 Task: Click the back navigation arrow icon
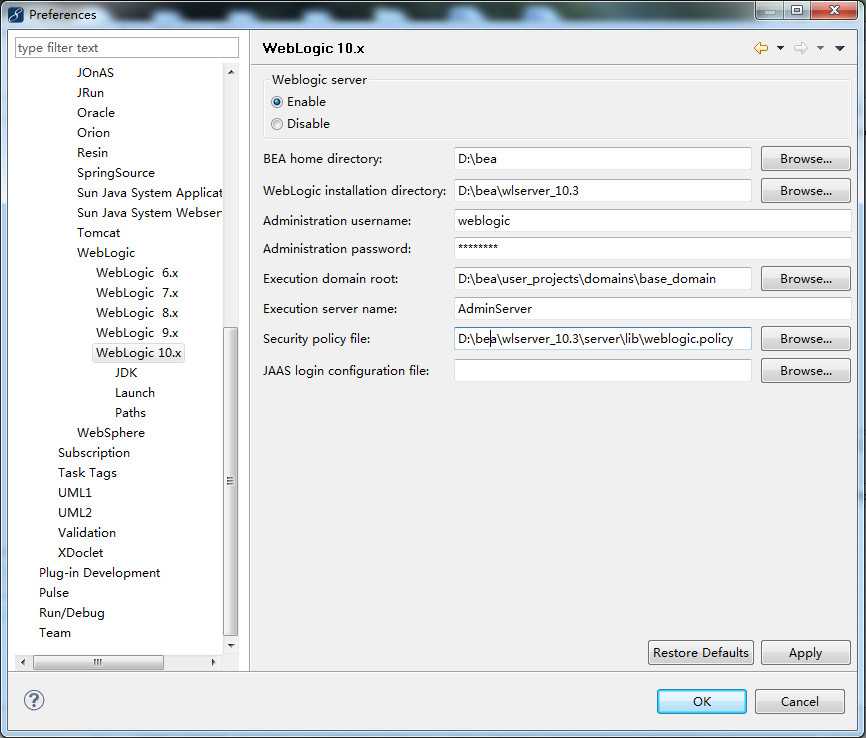(761, 49)
